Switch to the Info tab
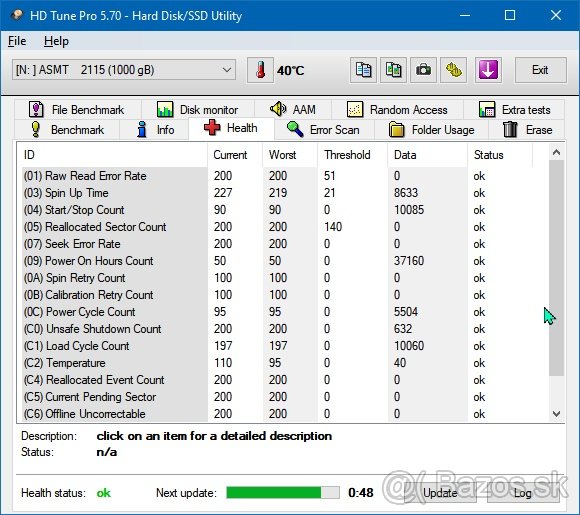This screenshot has width=580, height=515. pos(155,130)
